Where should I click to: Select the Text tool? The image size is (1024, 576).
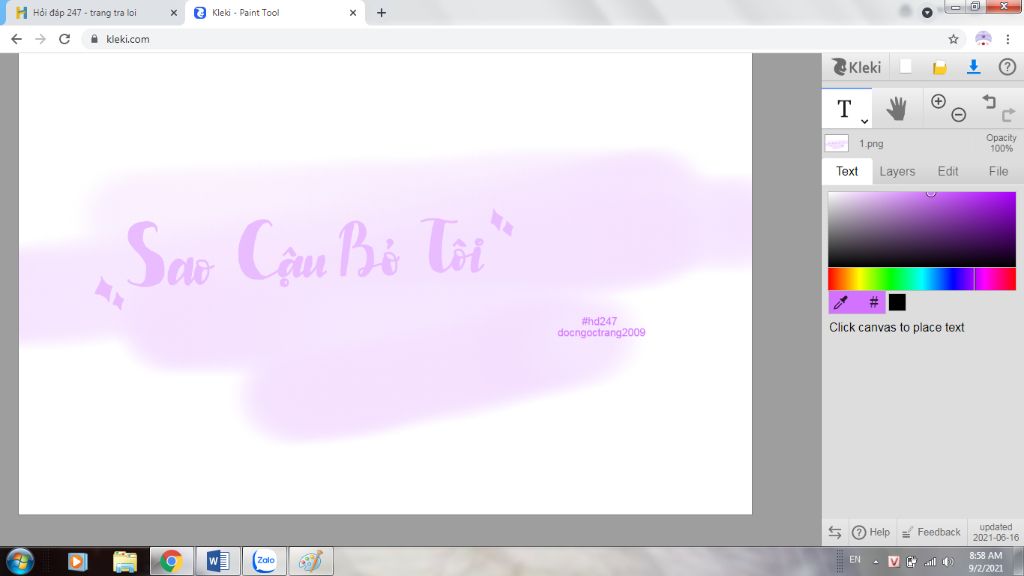[x=844, y=108]
